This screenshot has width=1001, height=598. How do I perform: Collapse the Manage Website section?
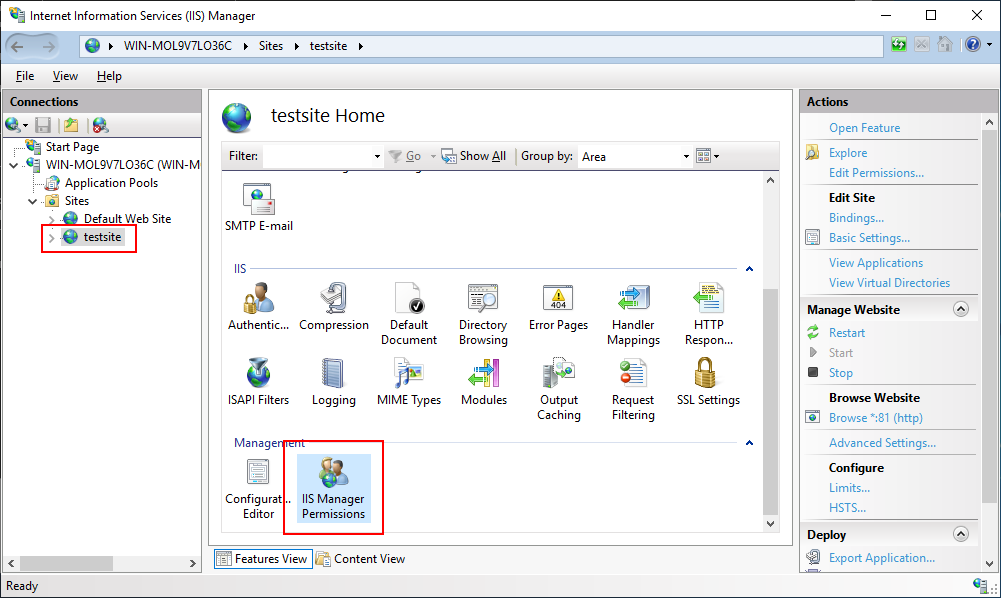tap(961, 310)
